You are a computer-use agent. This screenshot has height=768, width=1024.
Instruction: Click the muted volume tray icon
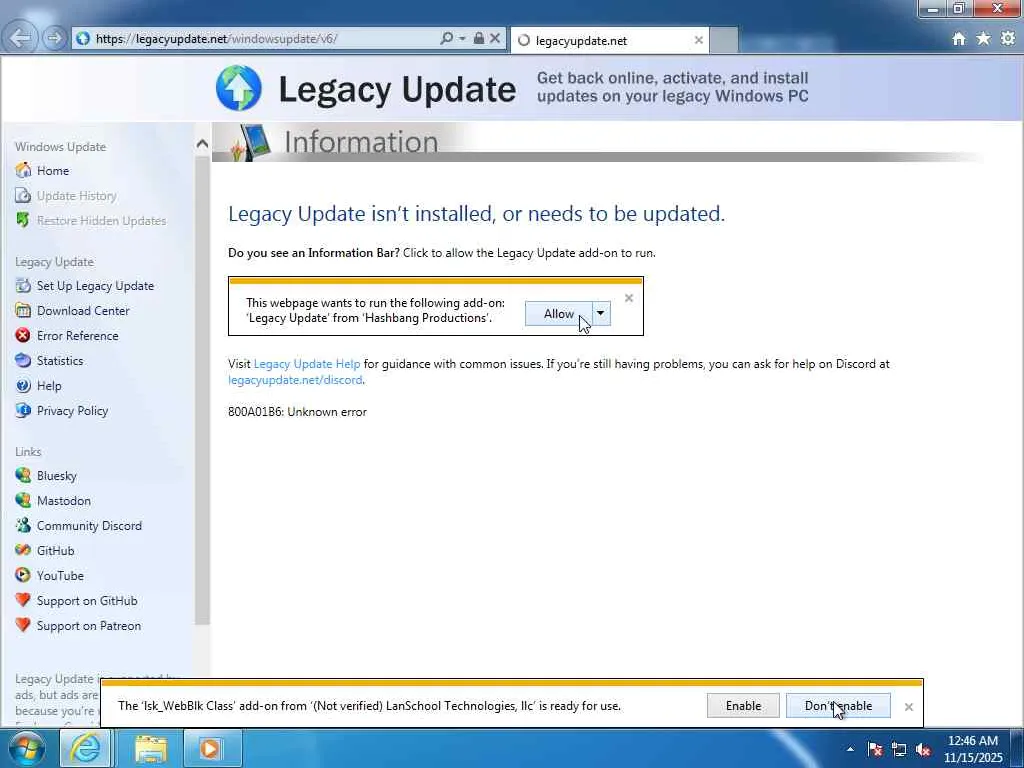[x=923, y=749]
